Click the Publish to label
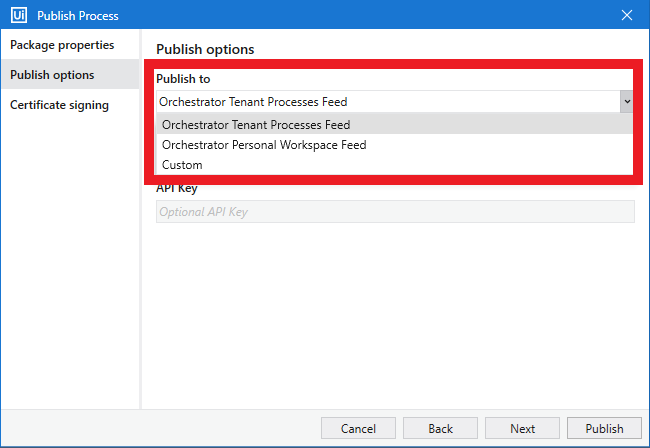 (183, 79)
